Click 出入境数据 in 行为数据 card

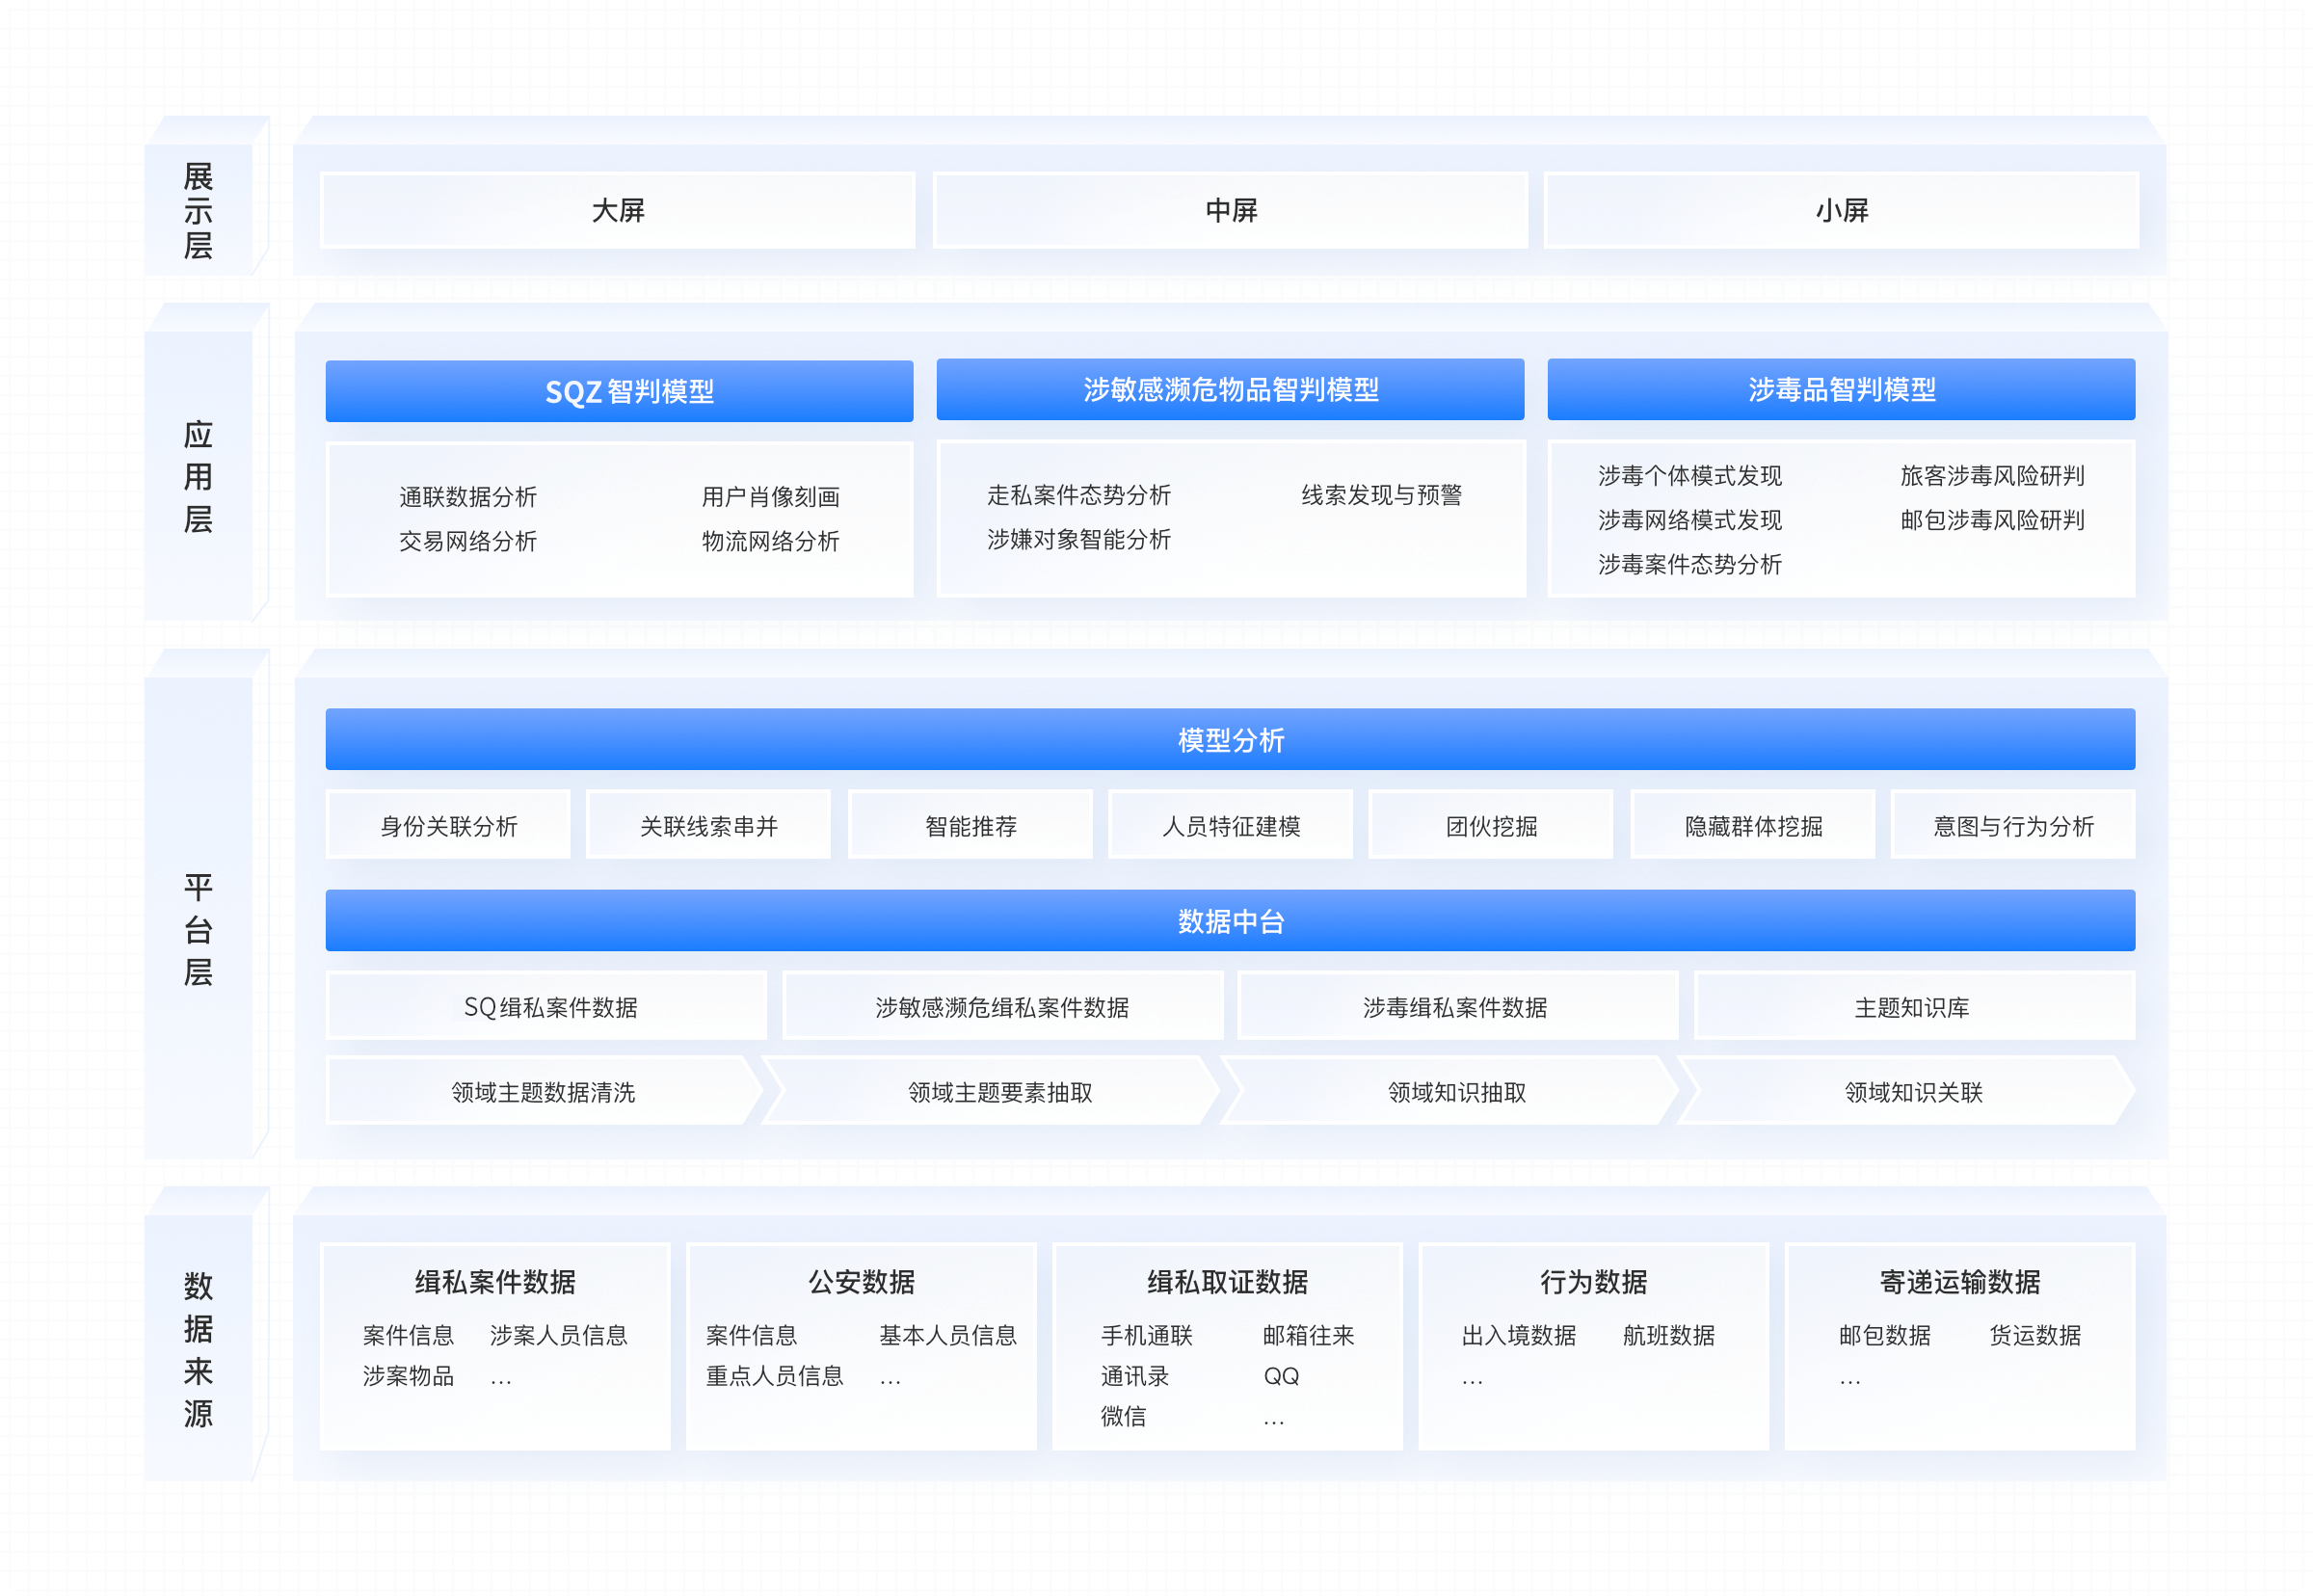click(1518, 1335)
